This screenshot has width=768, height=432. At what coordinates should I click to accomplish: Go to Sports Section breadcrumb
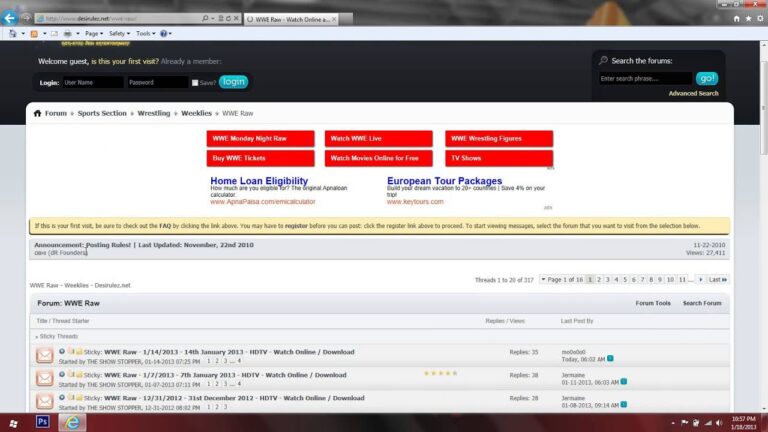pos(102,113)
